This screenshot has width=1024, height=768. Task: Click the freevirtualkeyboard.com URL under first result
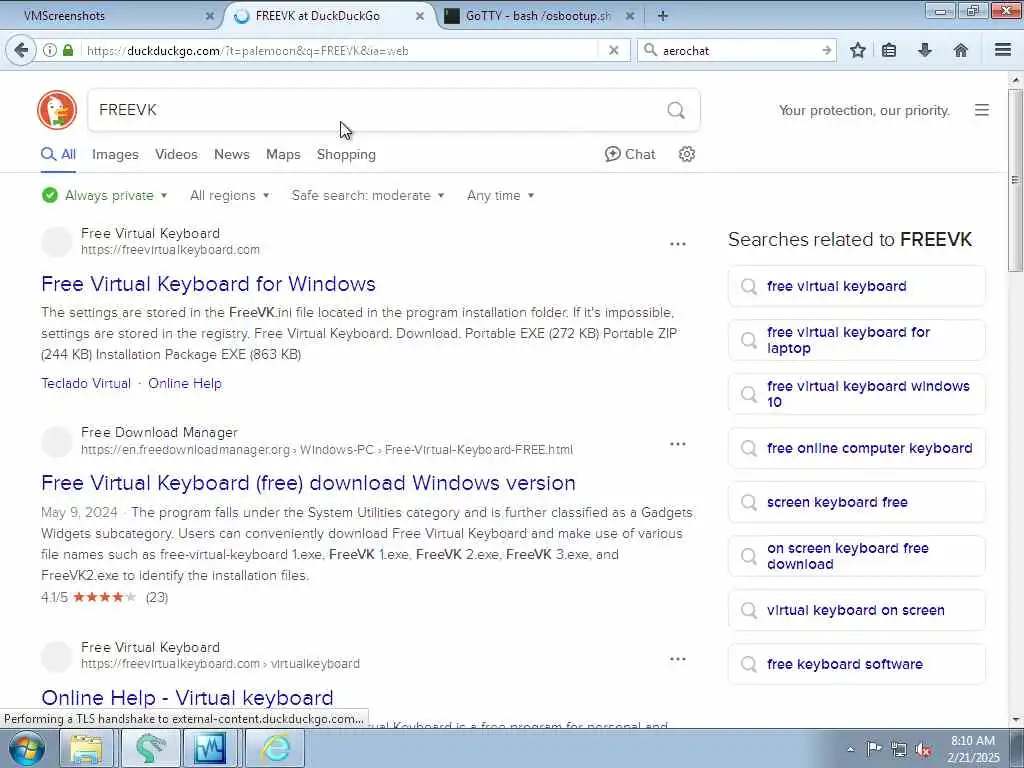(x=170, y=250)
